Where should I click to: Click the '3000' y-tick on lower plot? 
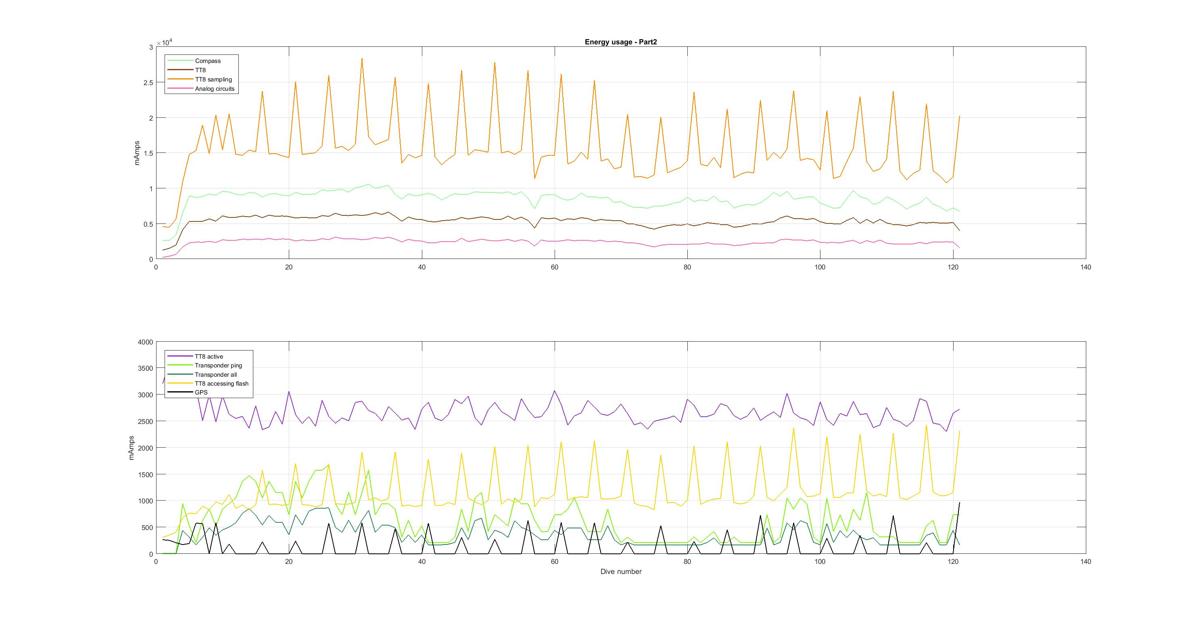145,395
